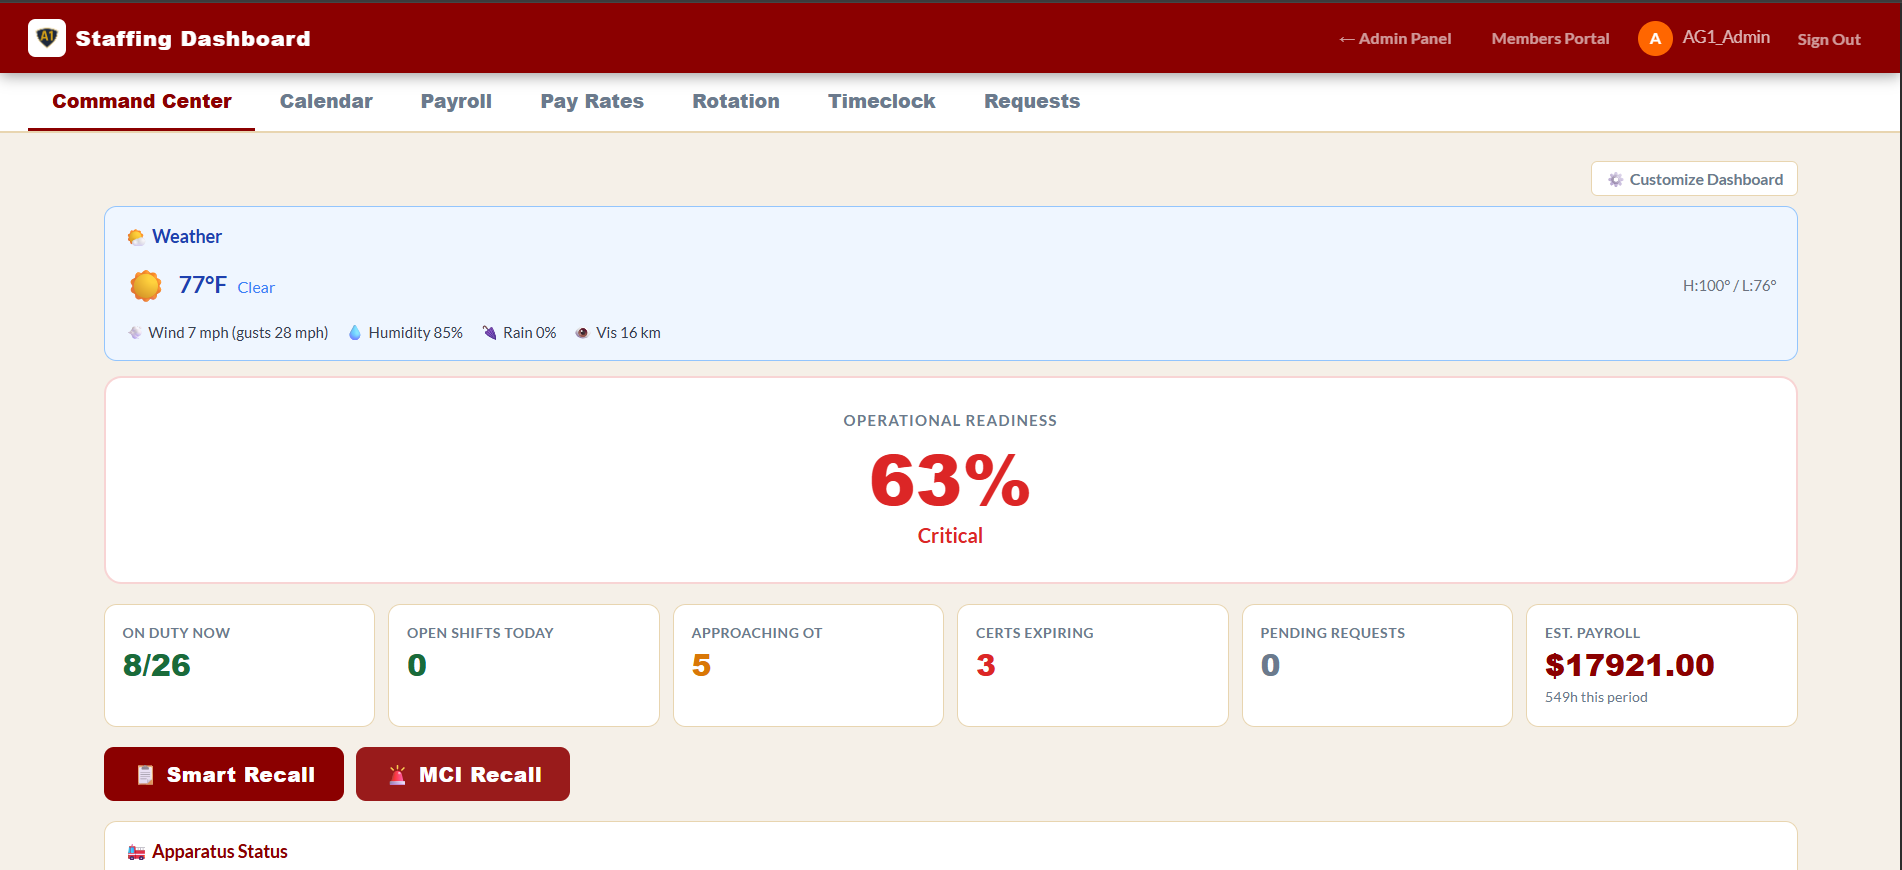Go back to the Admin Panel
1902x870 pixels.
pyautogui.click(x=1395, y=38)
